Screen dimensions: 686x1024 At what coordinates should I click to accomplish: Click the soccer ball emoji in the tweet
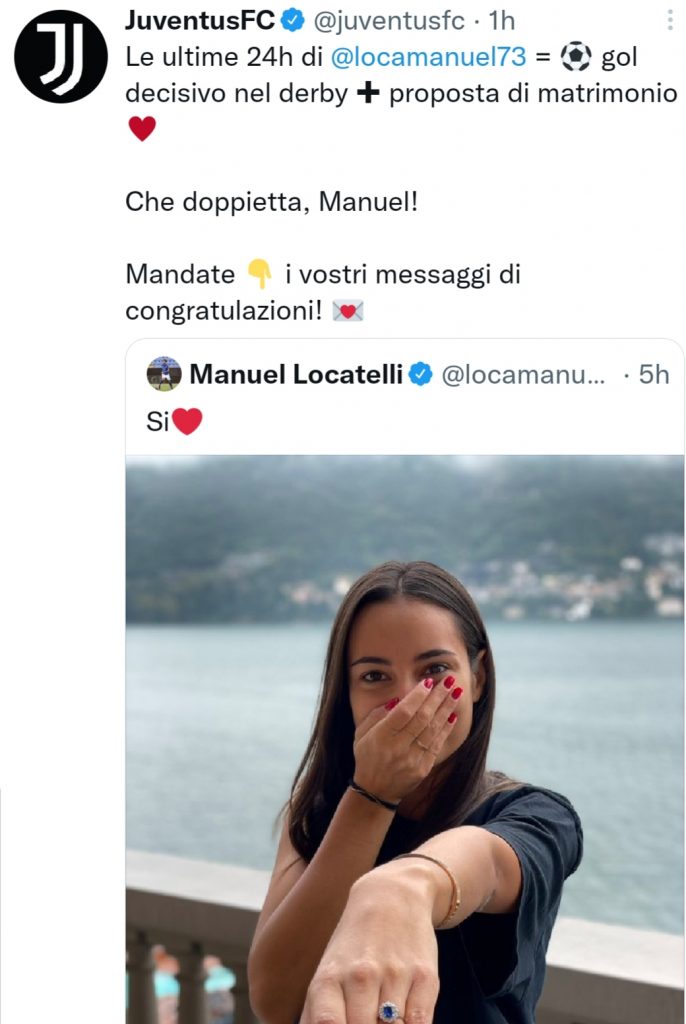[x=577, y=55]
